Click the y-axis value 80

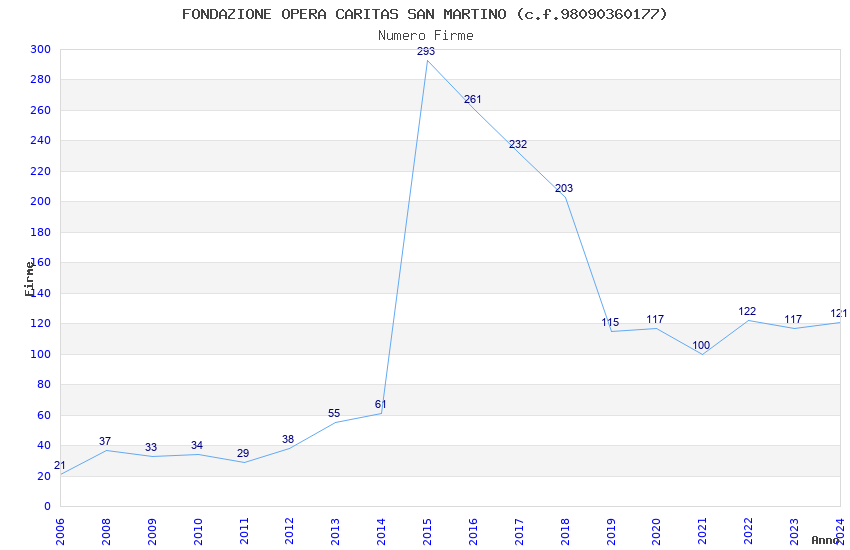tap(44, 385)
